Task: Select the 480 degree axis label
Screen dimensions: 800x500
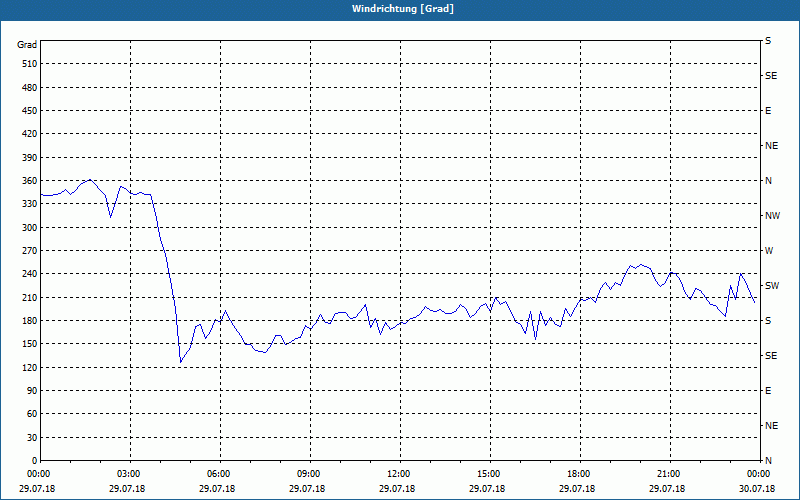Action: 29,87
